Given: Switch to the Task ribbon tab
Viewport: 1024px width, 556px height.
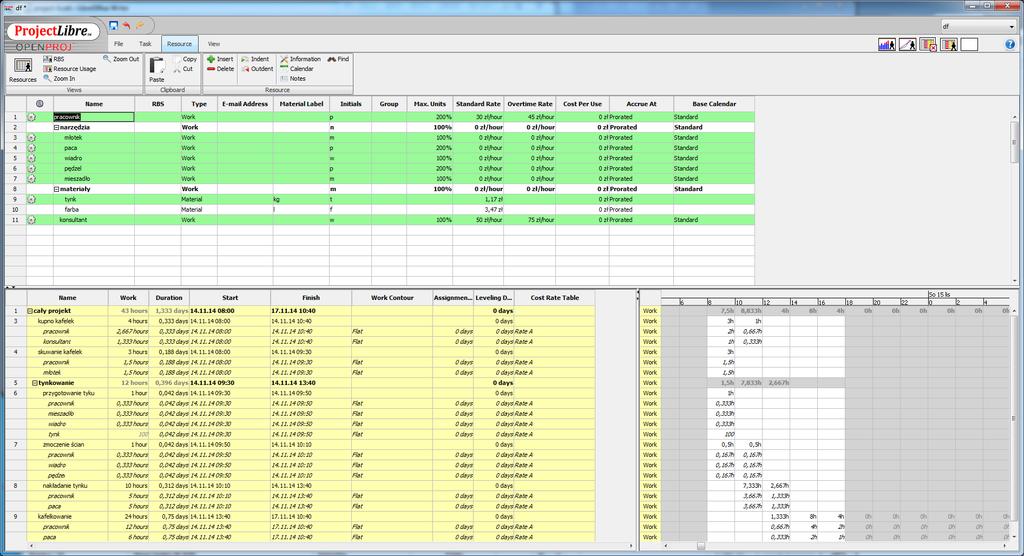Looking at the screenshot, I should tap(145, 44).
